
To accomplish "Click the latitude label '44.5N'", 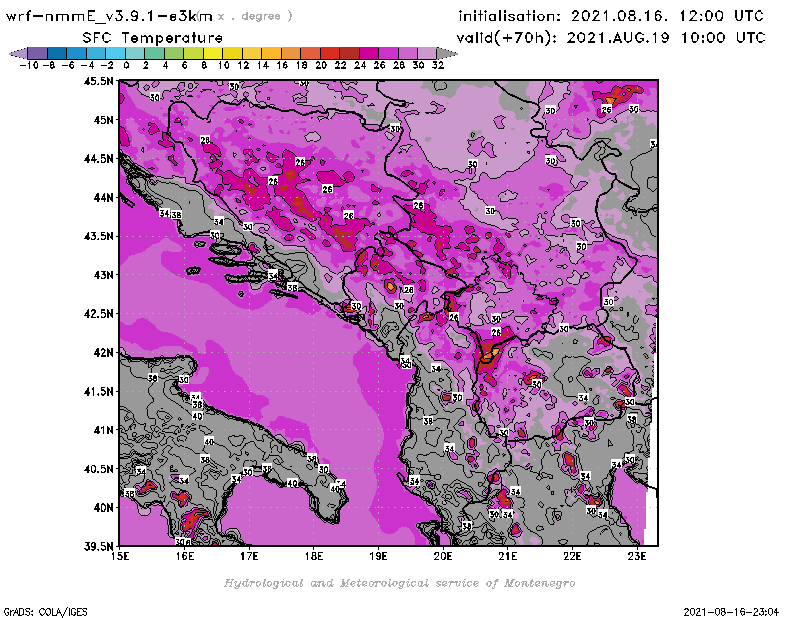I will 98,158.
